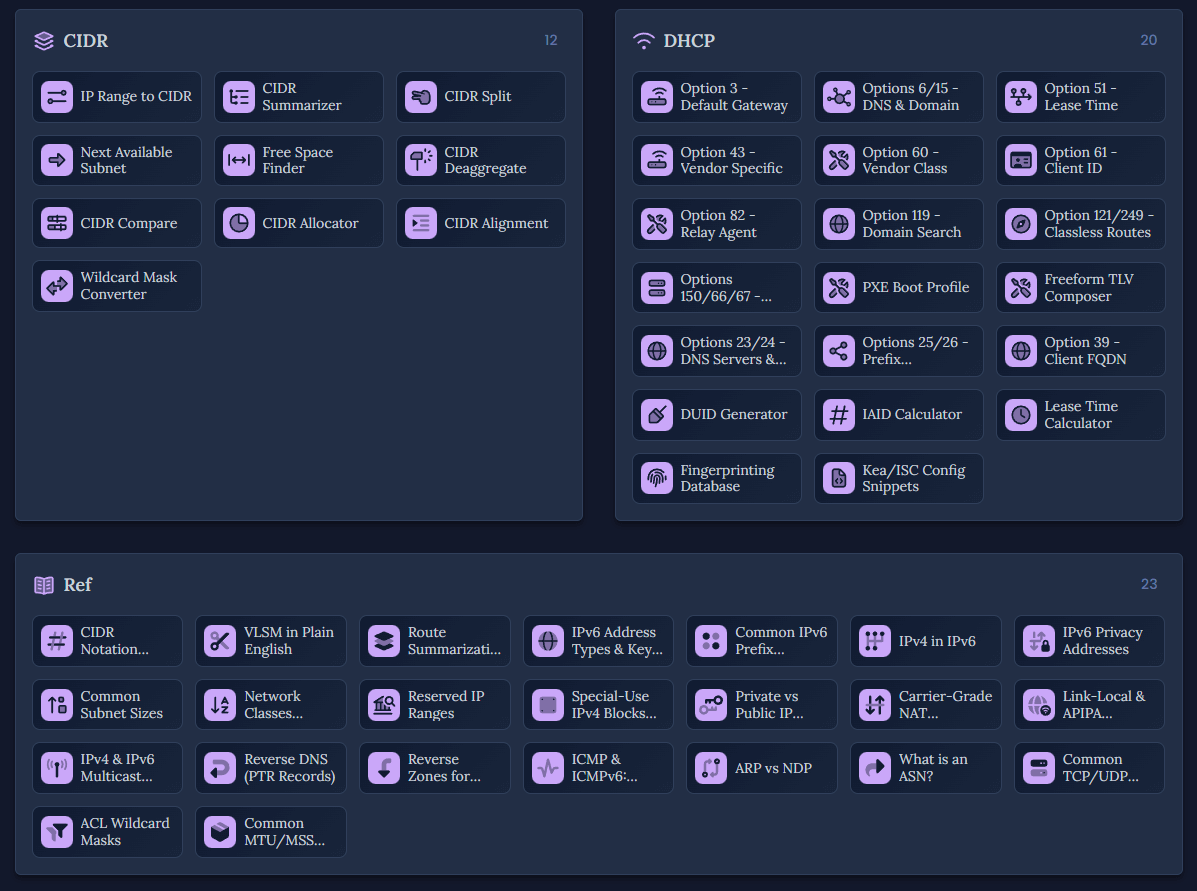Viewport: 1197px width, 891px height.
Task: Open the CIDR Split tool
Action: click(480, 97)
